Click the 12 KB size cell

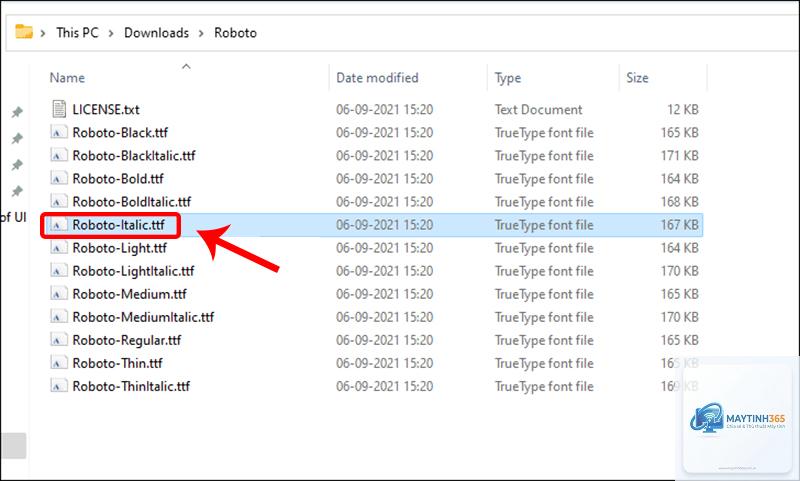pyautogui.click(x=683, y=109)
